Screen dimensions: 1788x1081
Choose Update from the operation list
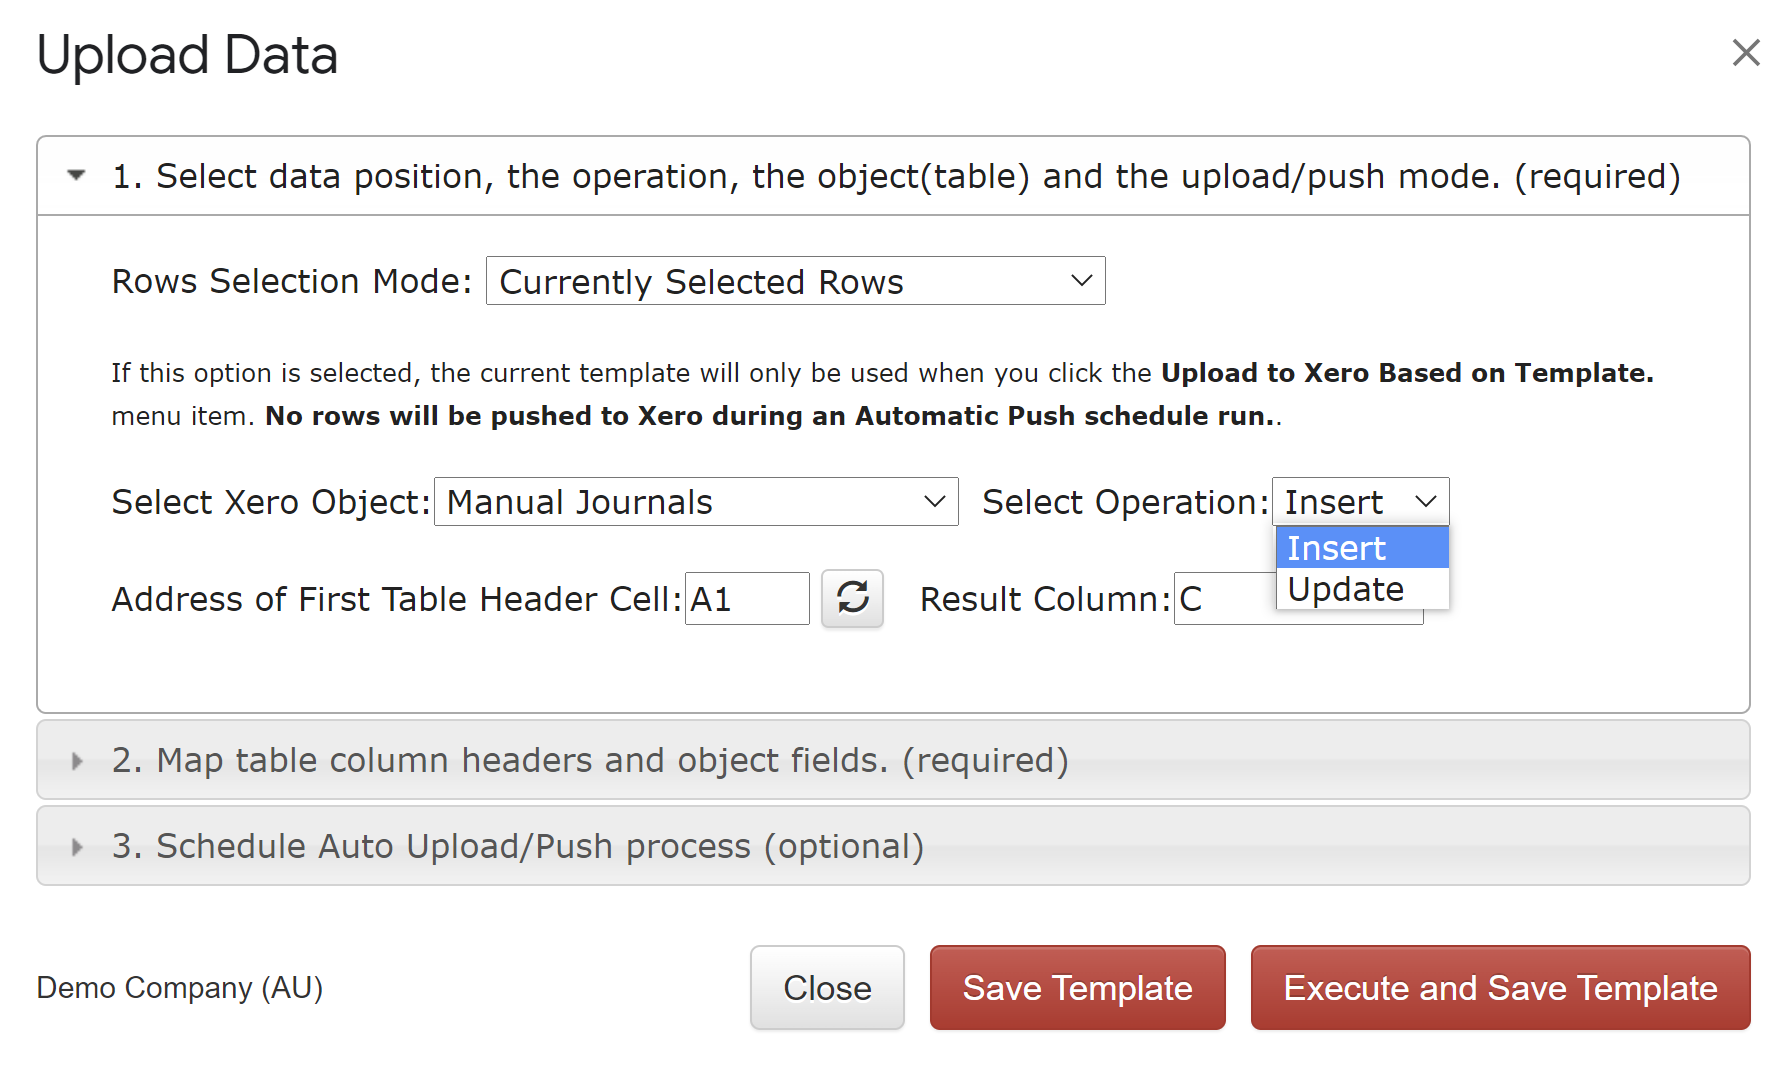[1362, 589]
